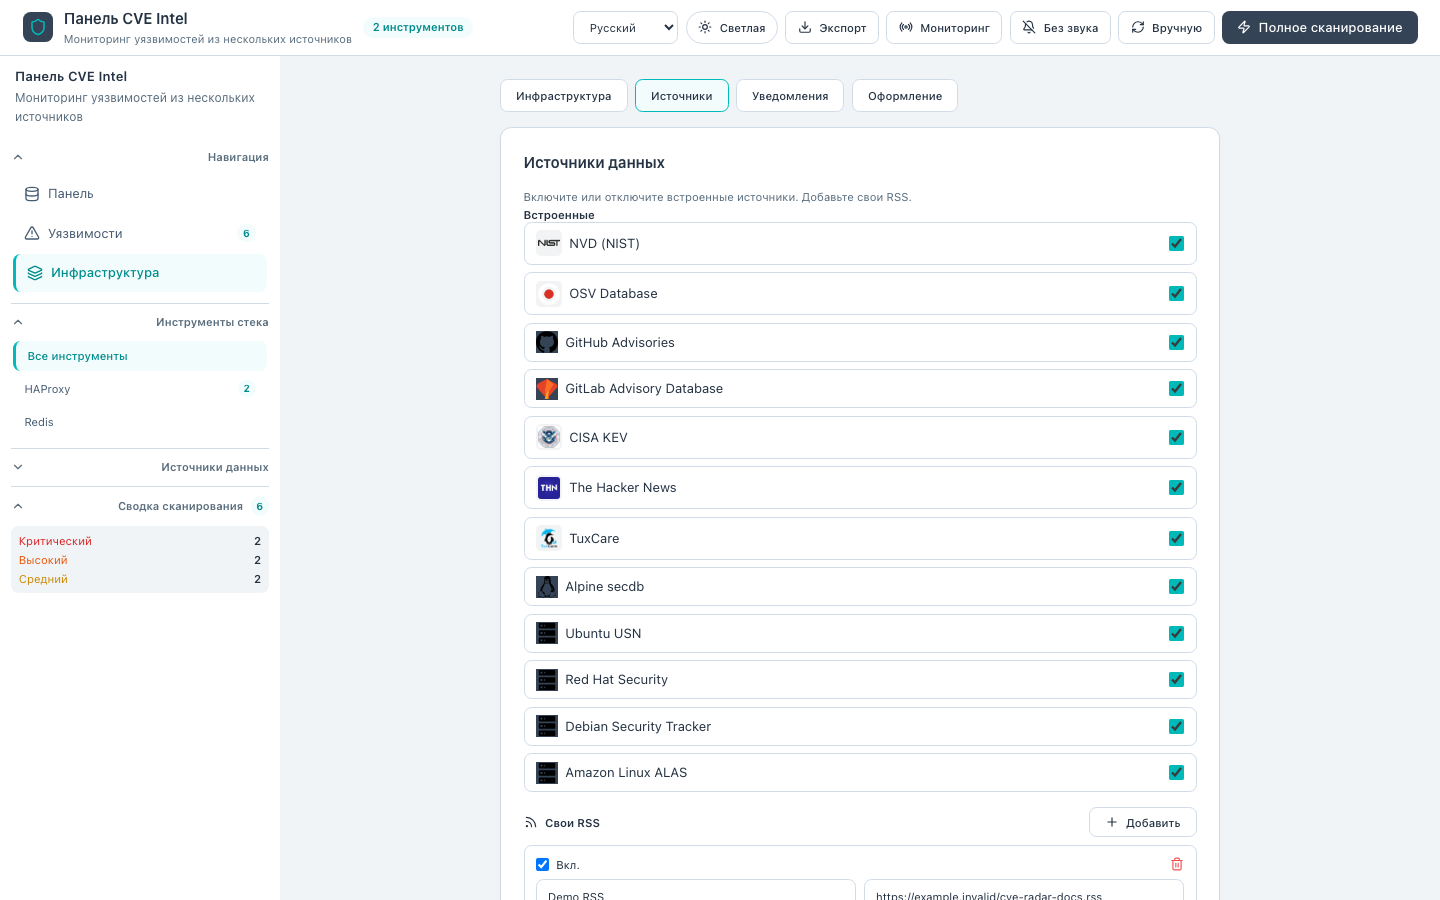Viewport: 1440px width, 900px height.
Task: Disable The Hacker News checkbox
Action: point(1176,488)
